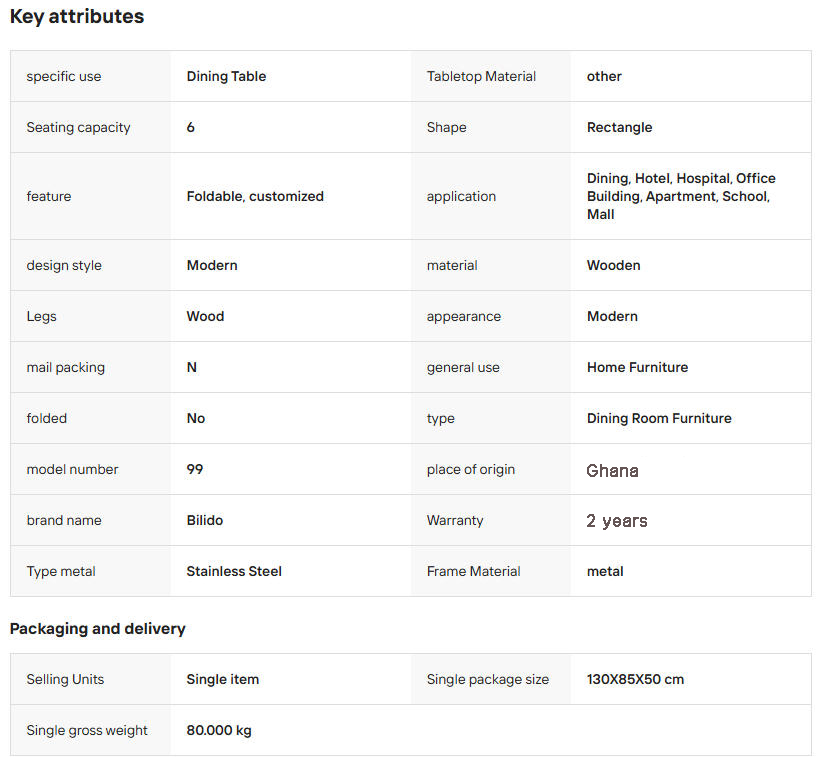Click the Legs attribute label
This screenshot has width=819, height=757.
[x=41, y=316]
